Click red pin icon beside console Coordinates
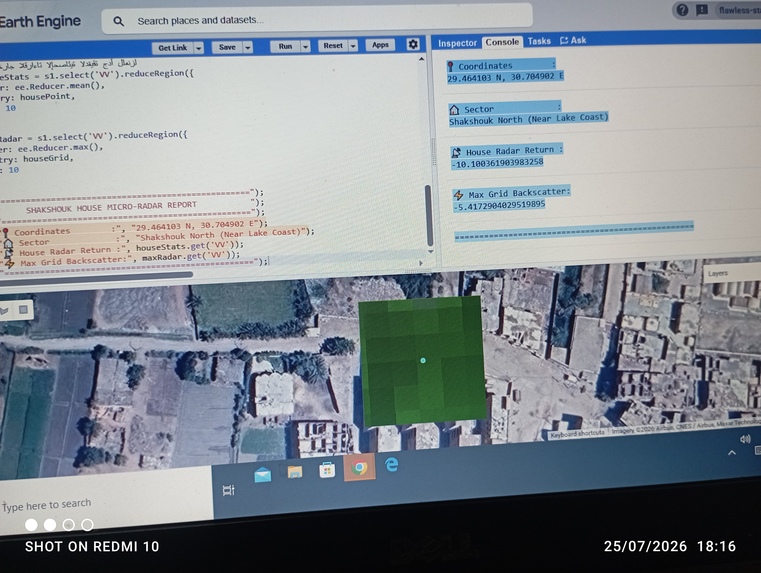 point(450,66)
